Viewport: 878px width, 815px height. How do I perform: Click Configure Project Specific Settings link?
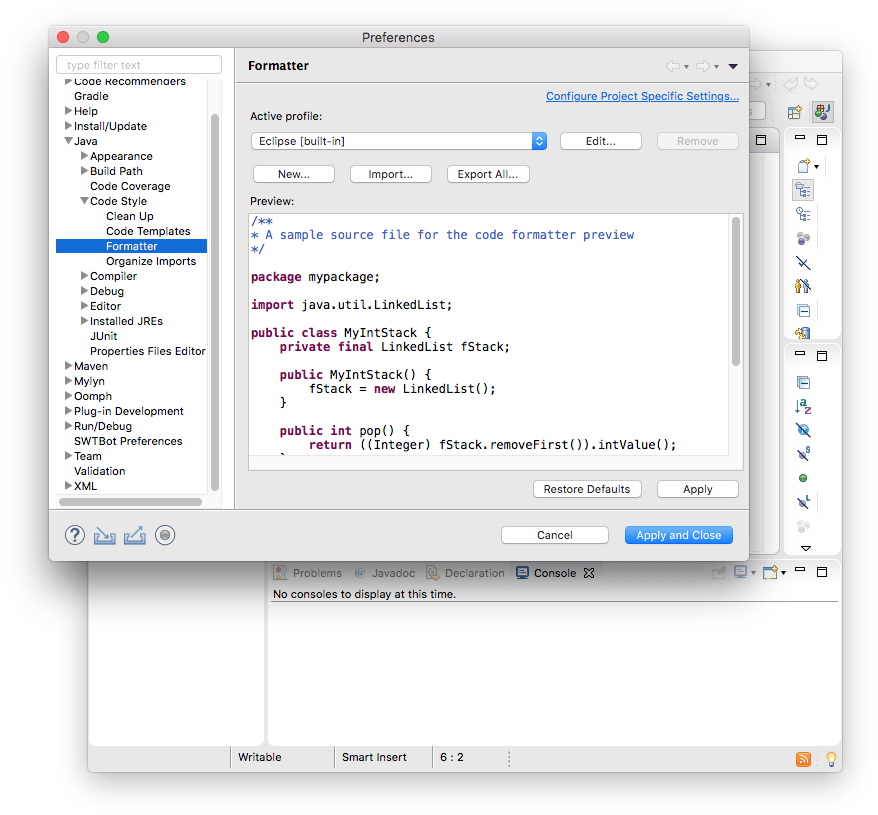[642, 96]
